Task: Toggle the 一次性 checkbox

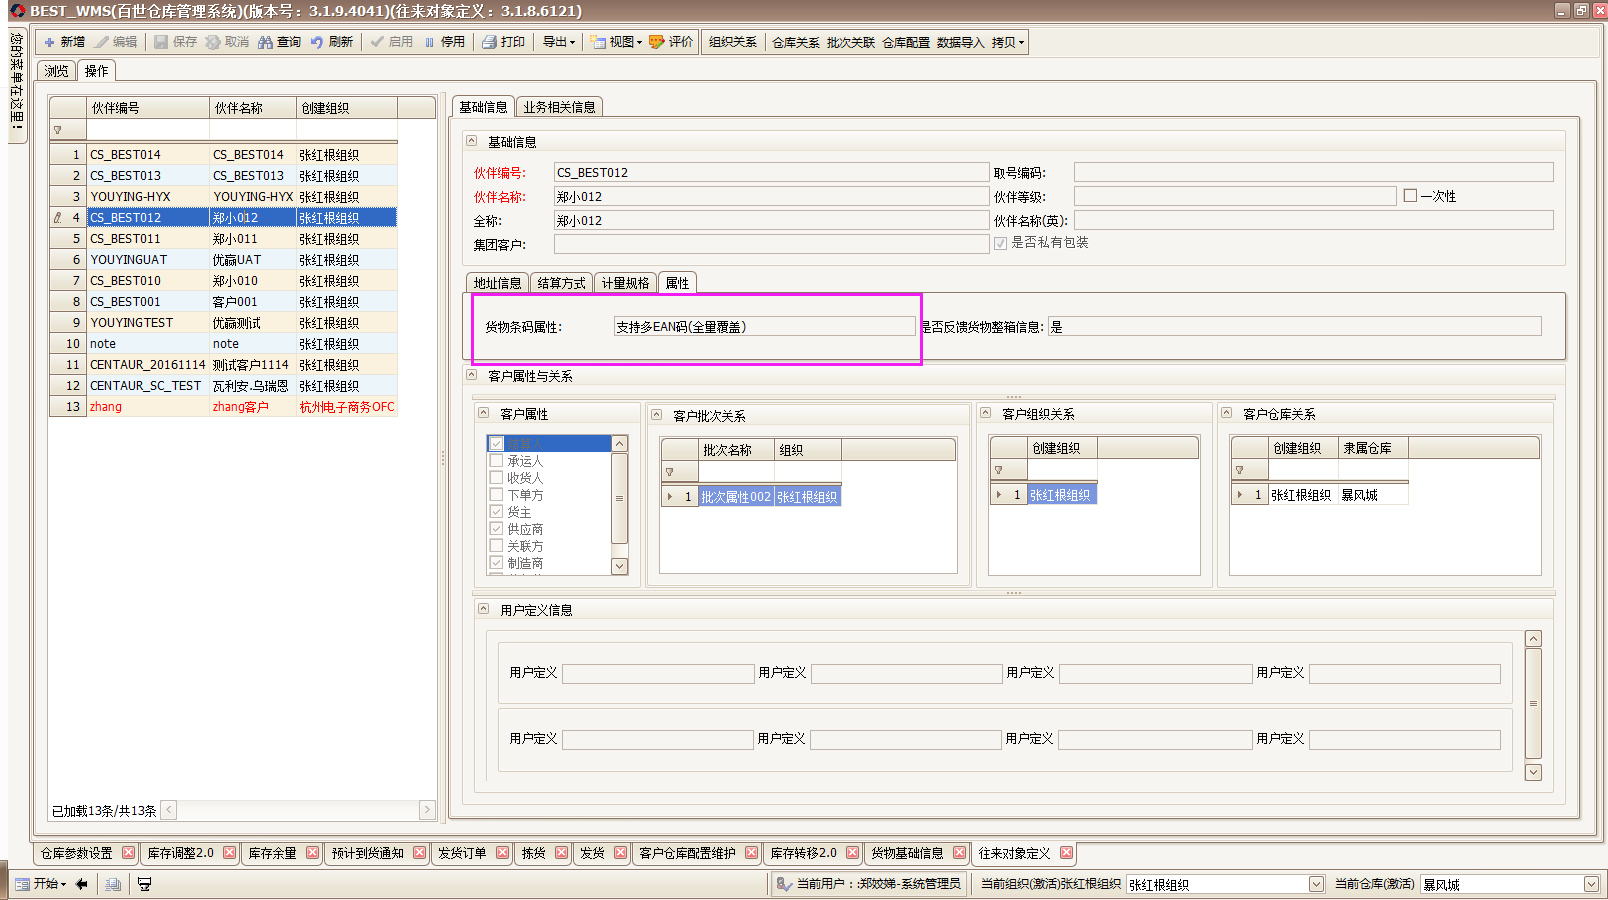Action: (x=1410, y=196)
